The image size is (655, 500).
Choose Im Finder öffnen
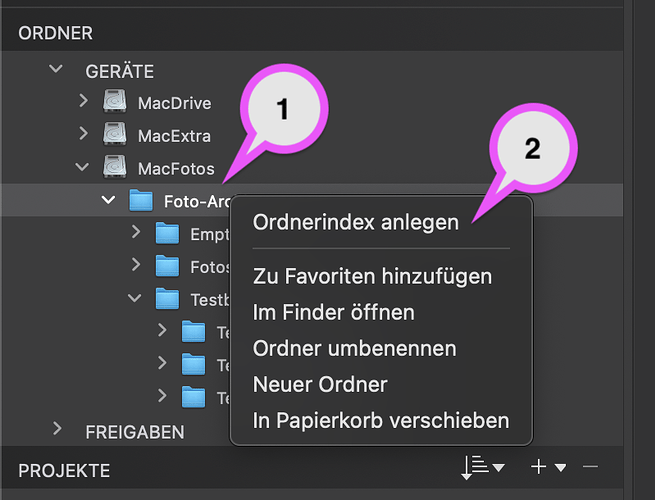coord(333,312)
